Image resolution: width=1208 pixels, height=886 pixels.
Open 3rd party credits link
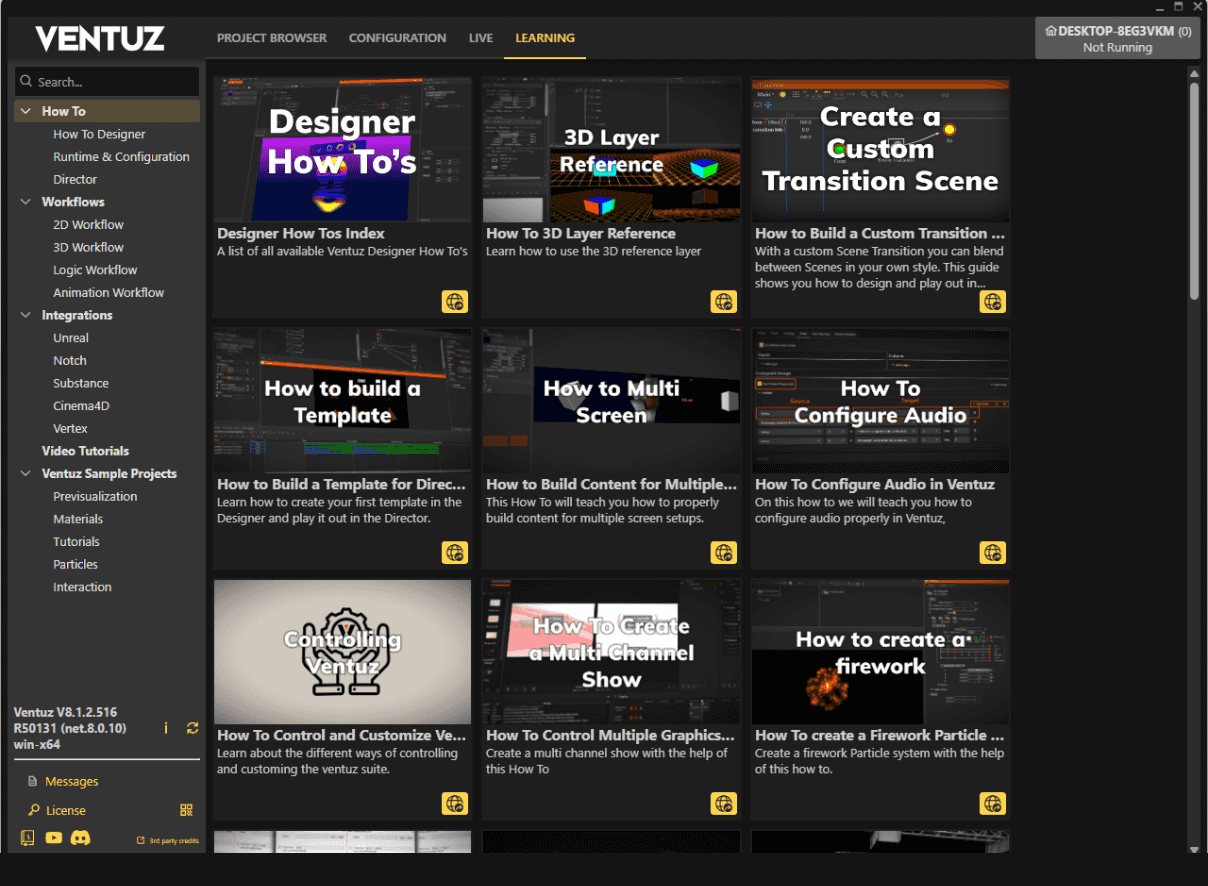click(168, 841)
